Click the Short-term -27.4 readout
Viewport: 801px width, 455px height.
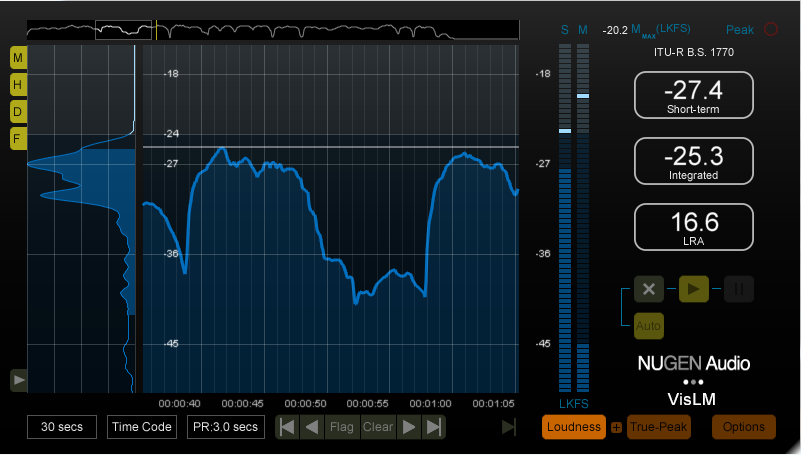694,95
